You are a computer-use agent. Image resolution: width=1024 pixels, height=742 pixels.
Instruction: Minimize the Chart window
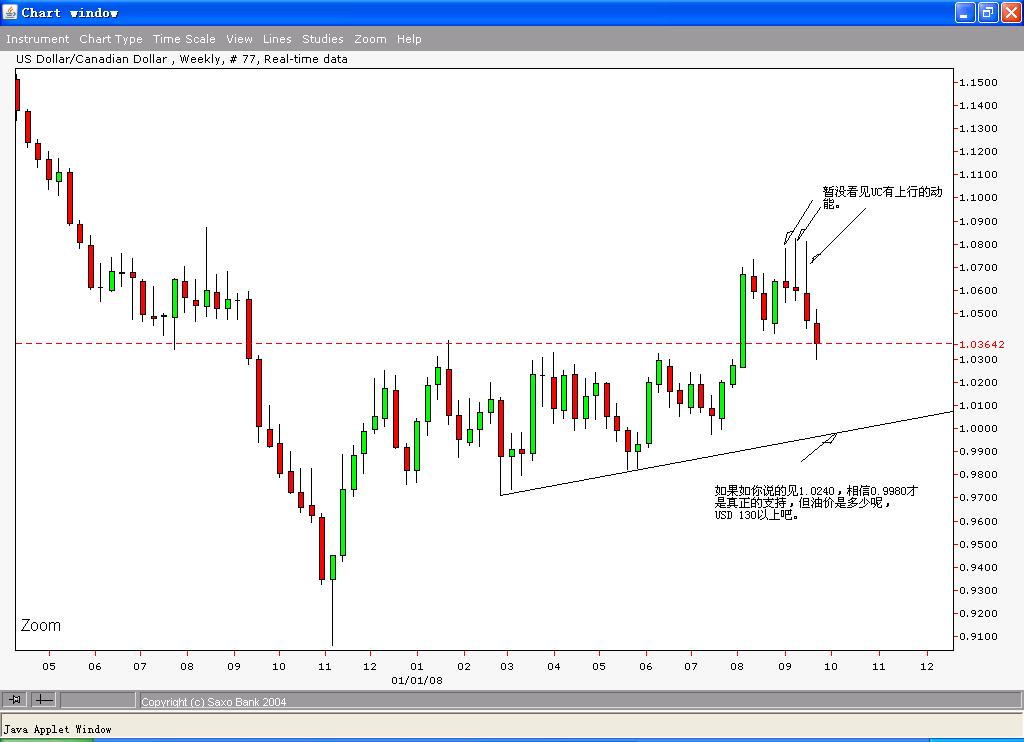[x=965, y=12]
